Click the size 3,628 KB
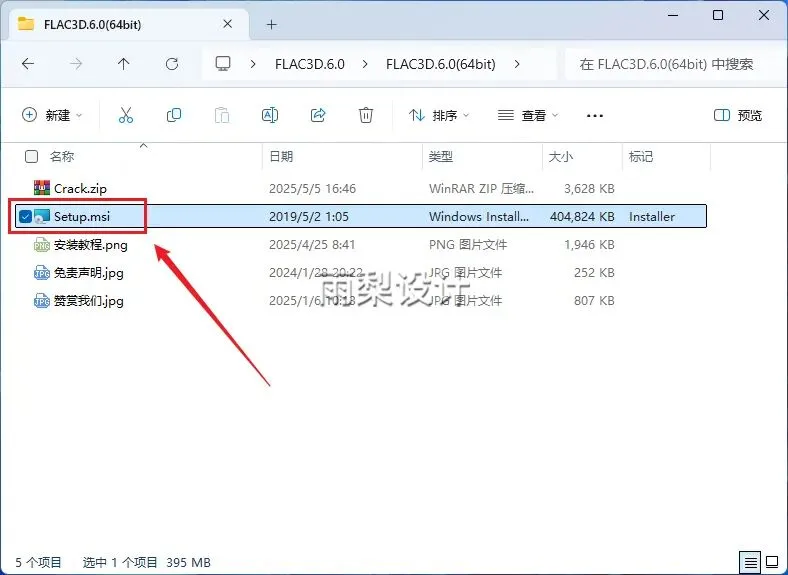Viewport: 788px width, 575px height. tap(589, 188)
